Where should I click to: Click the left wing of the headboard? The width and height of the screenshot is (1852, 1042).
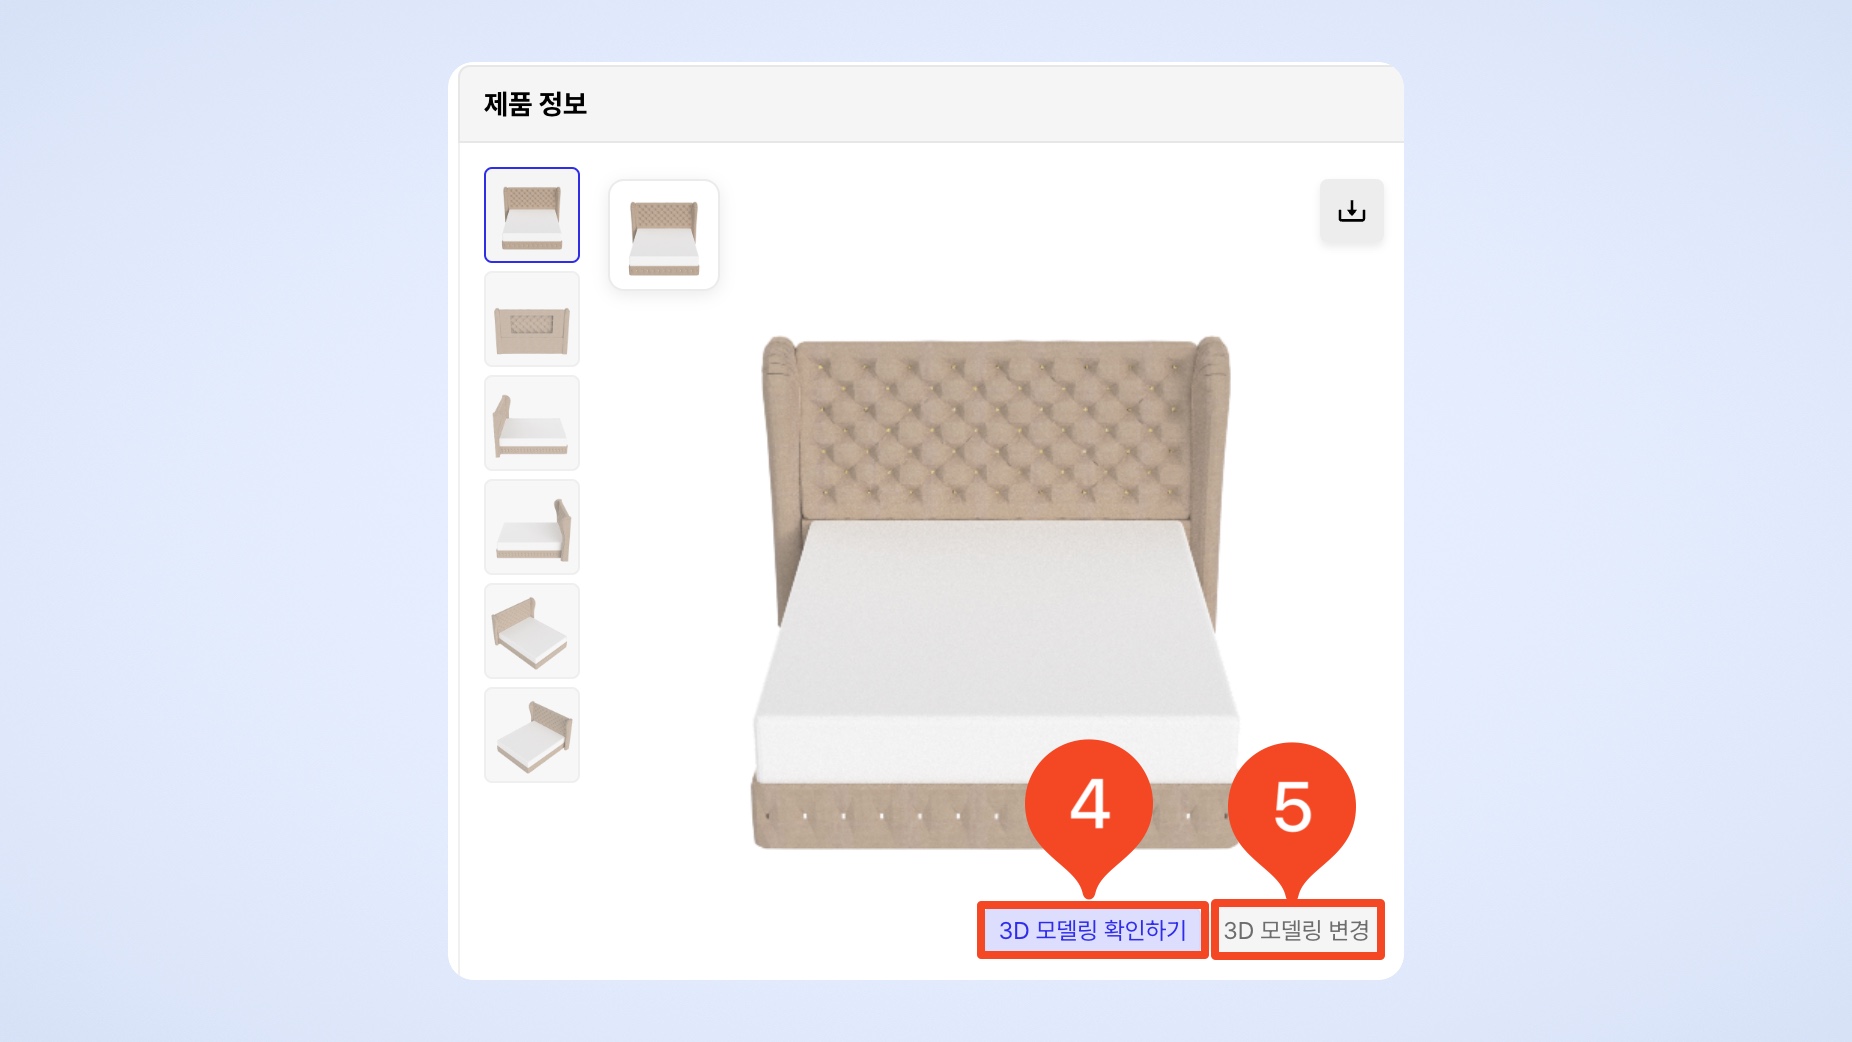tap(781, 470)
